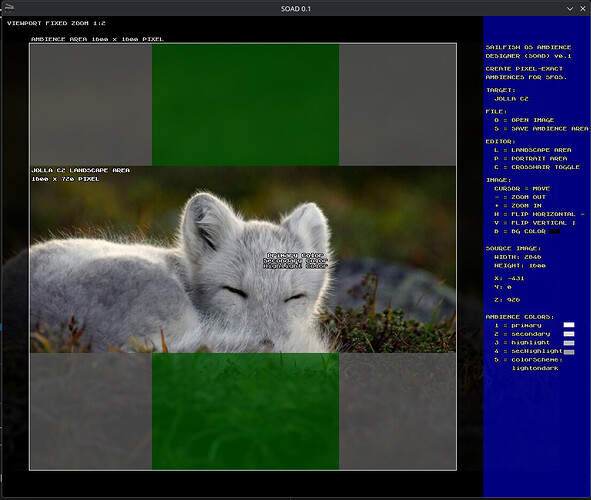Click the black BG COLOR swatch
Viewport: 591px width, 500px height.
pos(554,231)
